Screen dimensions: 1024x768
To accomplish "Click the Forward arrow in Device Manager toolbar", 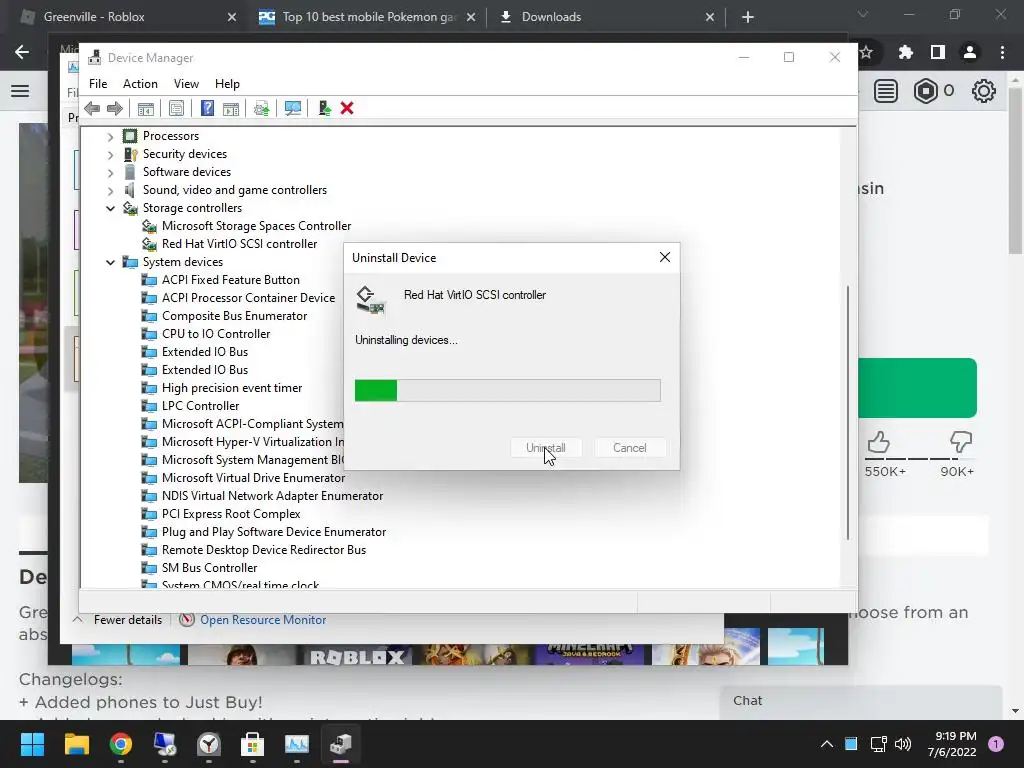I will [115, 108].
